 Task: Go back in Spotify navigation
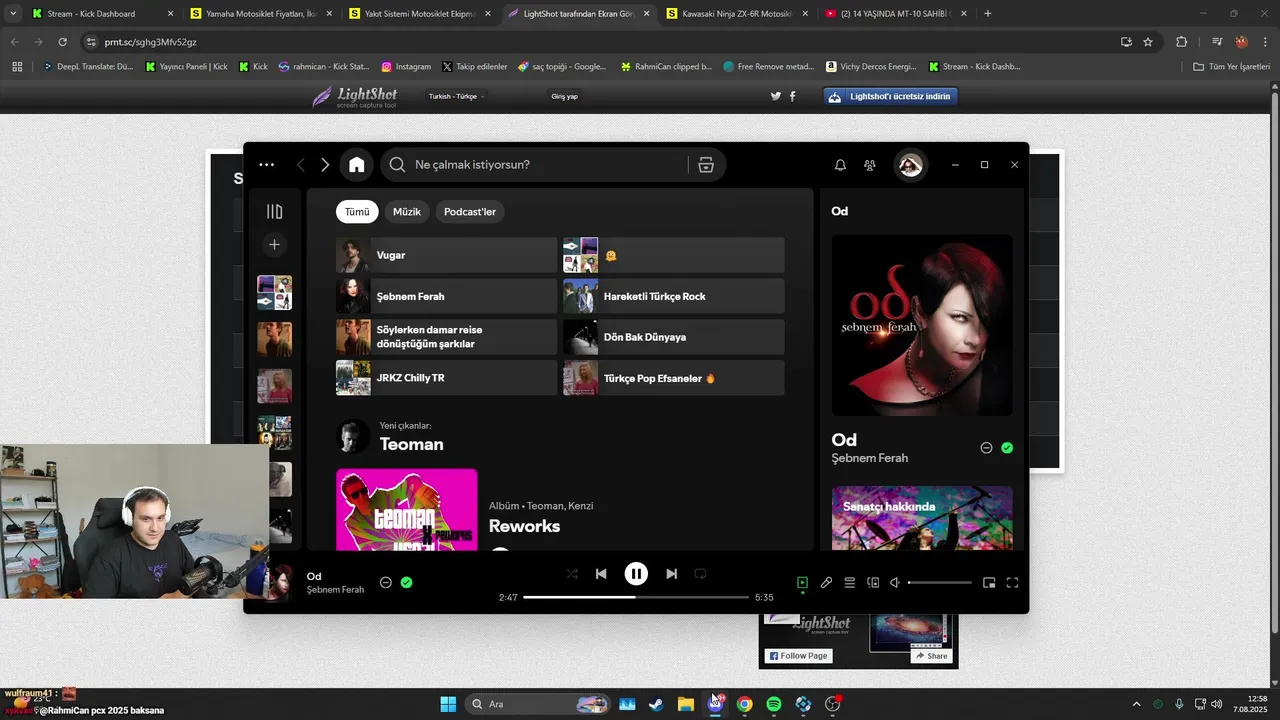tap(300, 165)
